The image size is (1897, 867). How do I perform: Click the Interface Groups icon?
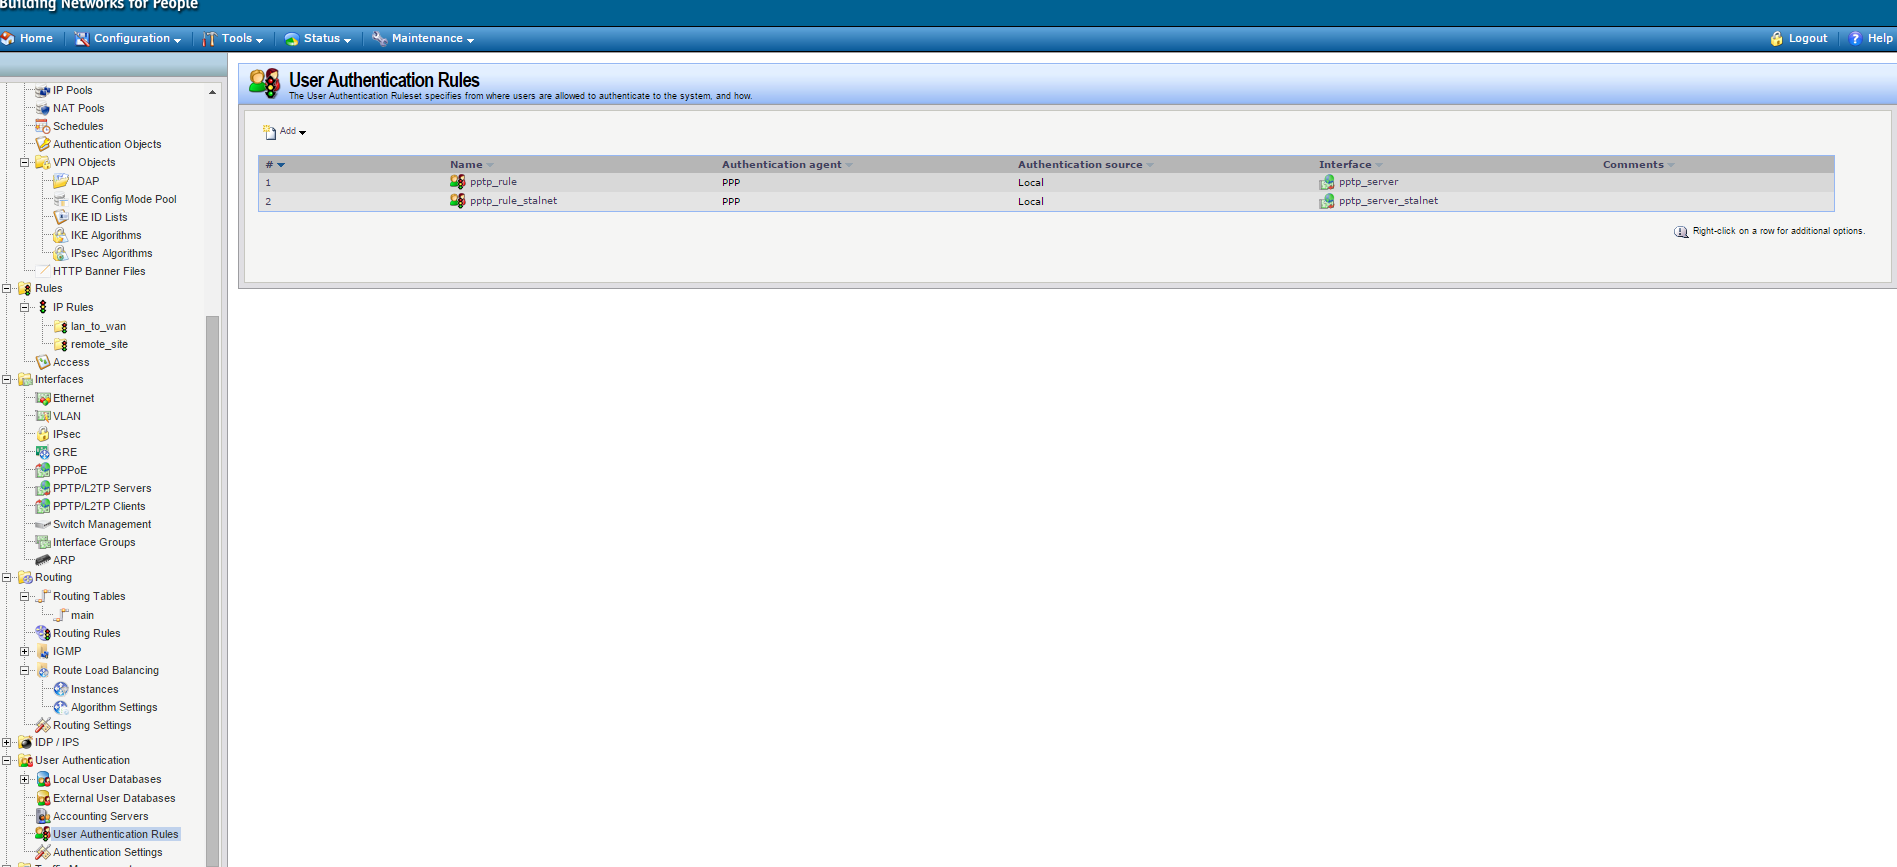click(43, 542)
